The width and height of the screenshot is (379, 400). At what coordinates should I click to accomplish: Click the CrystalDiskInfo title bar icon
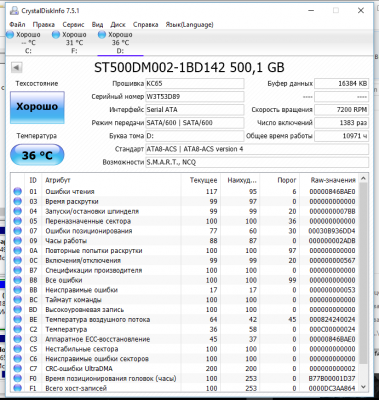pos(14,10)
